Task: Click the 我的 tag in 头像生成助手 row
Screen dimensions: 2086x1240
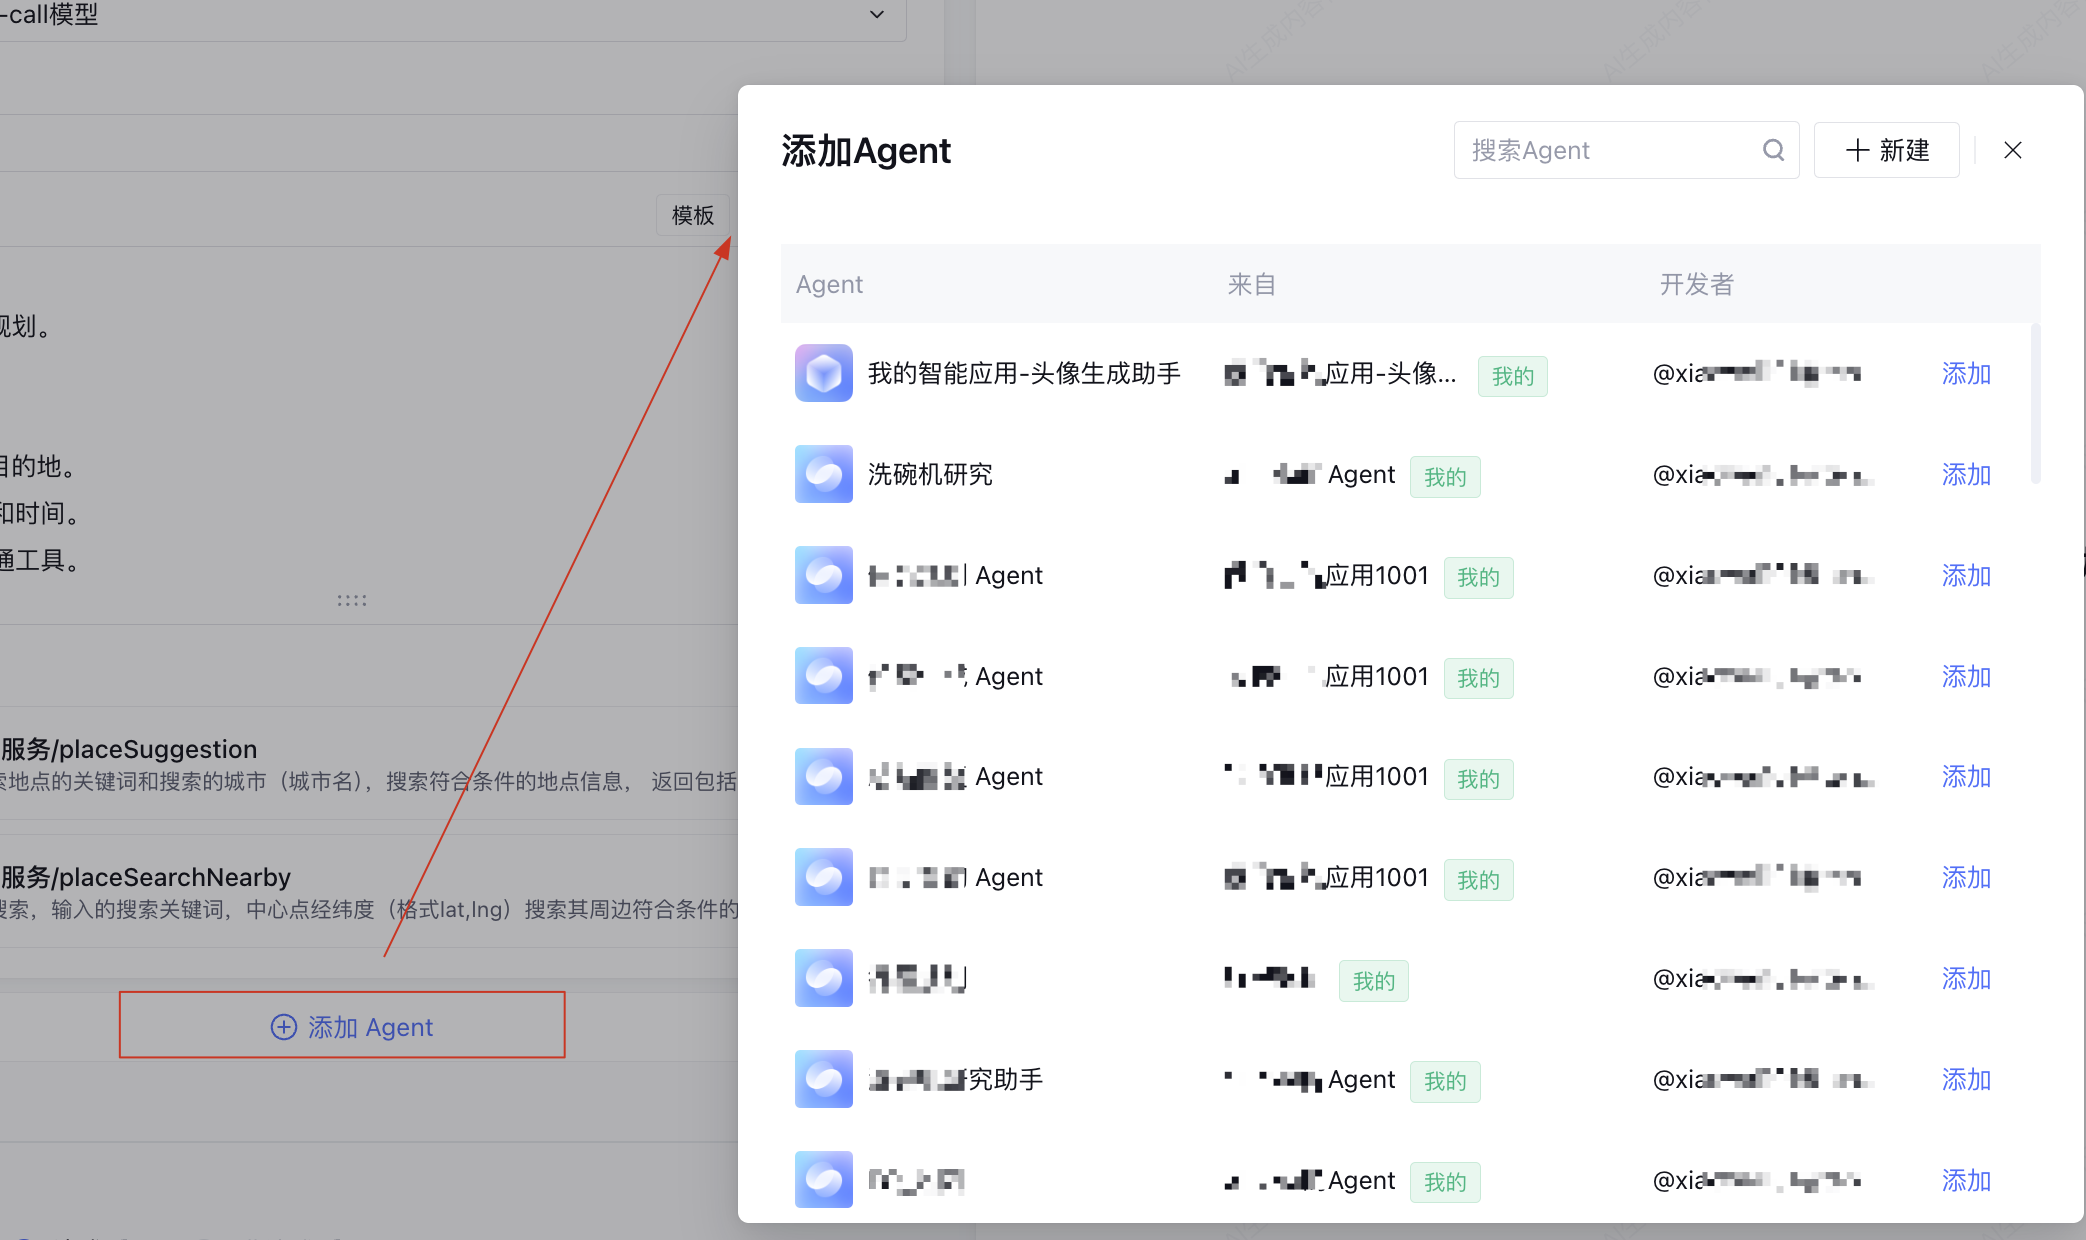Action: click(1512, 376)
